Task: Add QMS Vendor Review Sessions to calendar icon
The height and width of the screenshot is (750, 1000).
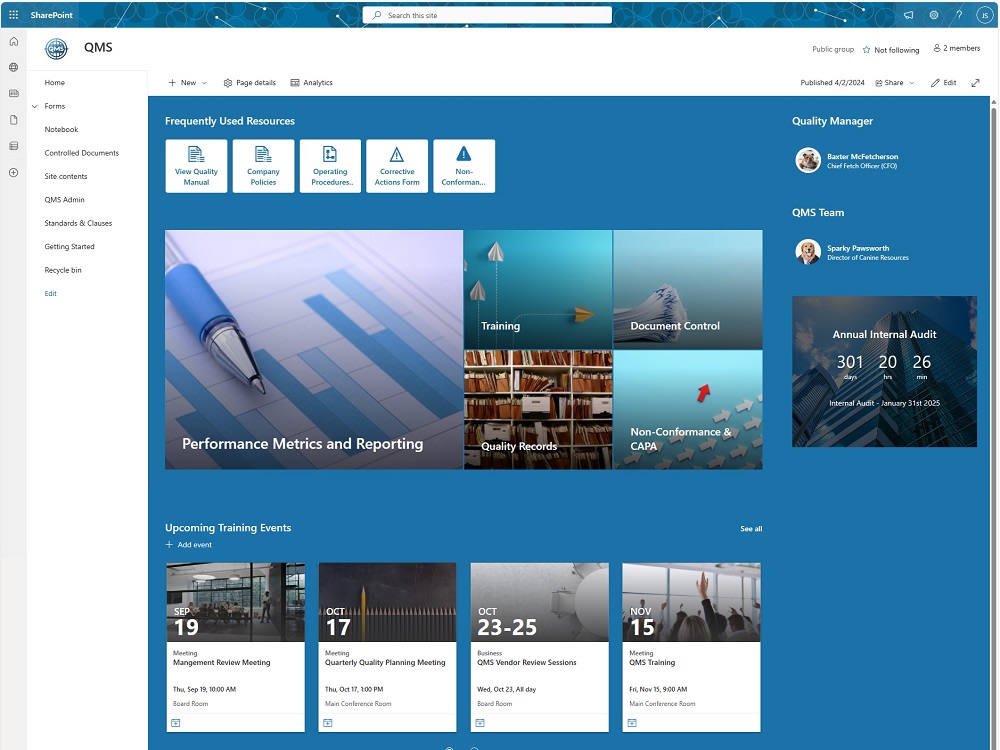Action: point(480,723)
